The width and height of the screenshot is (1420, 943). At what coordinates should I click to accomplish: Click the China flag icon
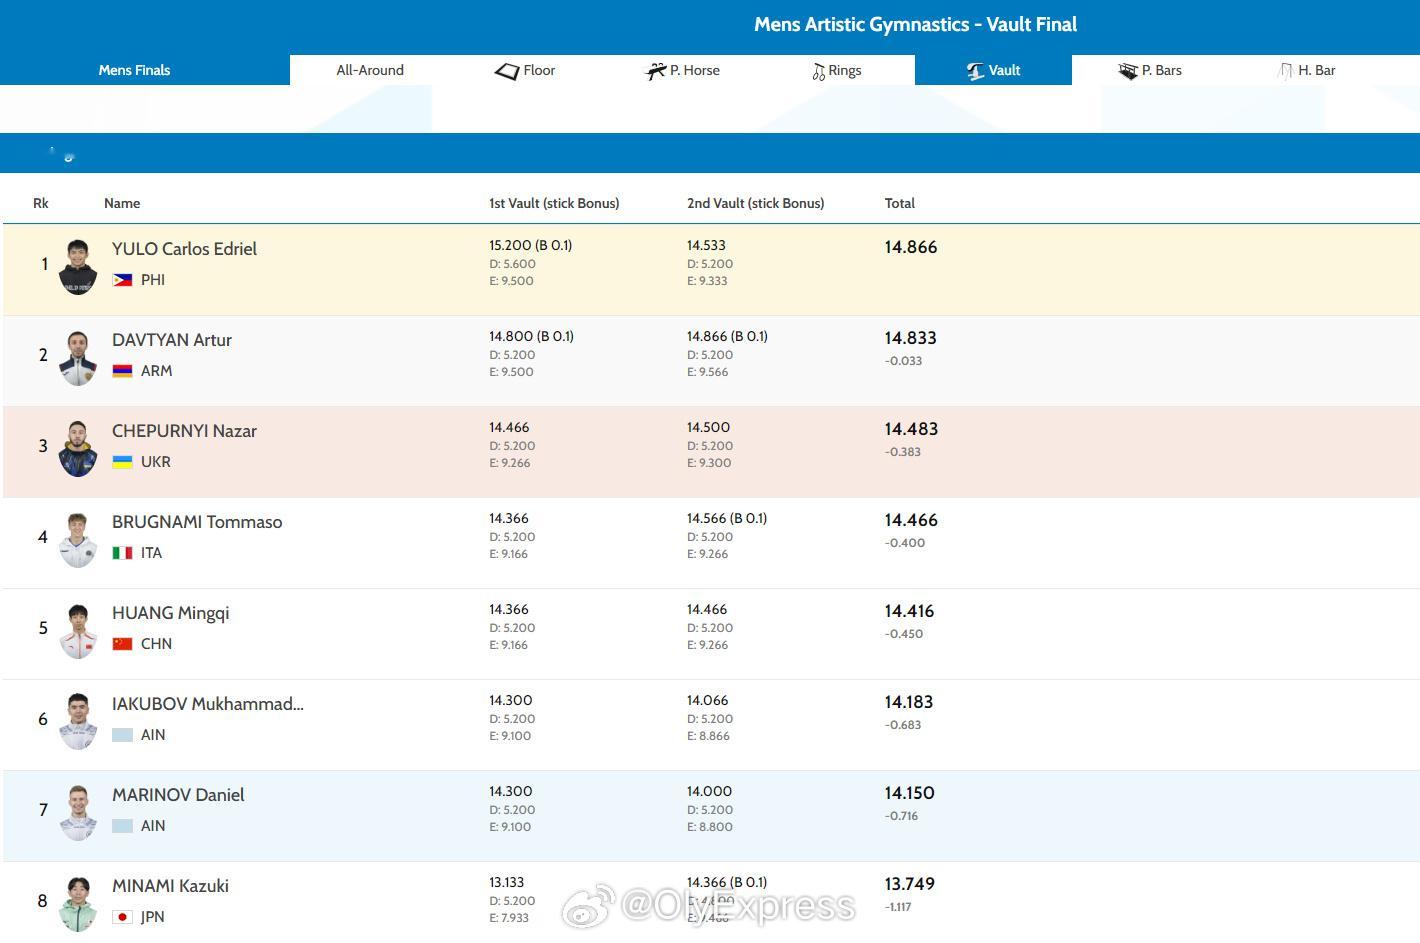click(x=122, y=644)
